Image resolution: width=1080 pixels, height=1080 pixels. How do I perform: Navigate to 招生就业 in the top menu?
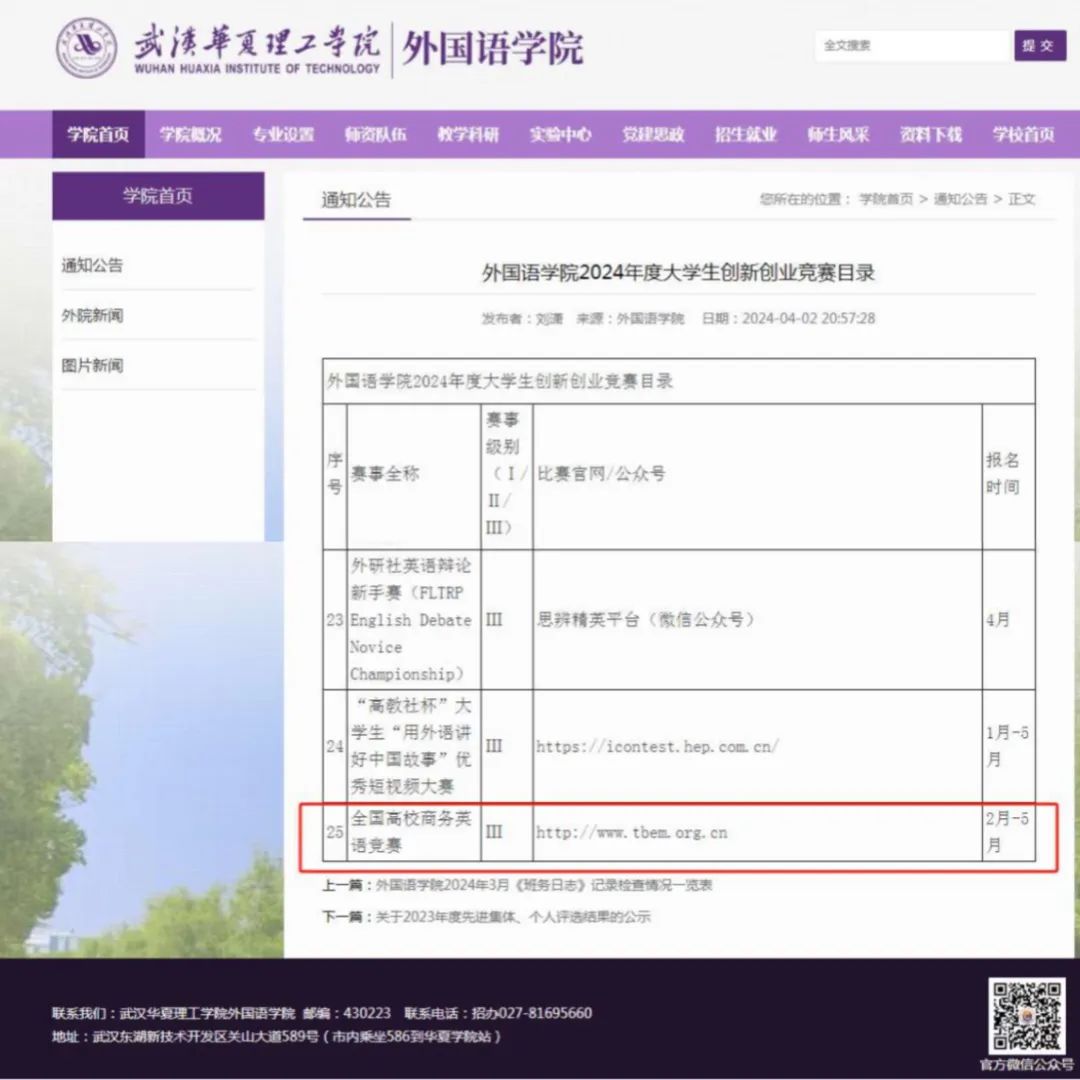[745, 135]
